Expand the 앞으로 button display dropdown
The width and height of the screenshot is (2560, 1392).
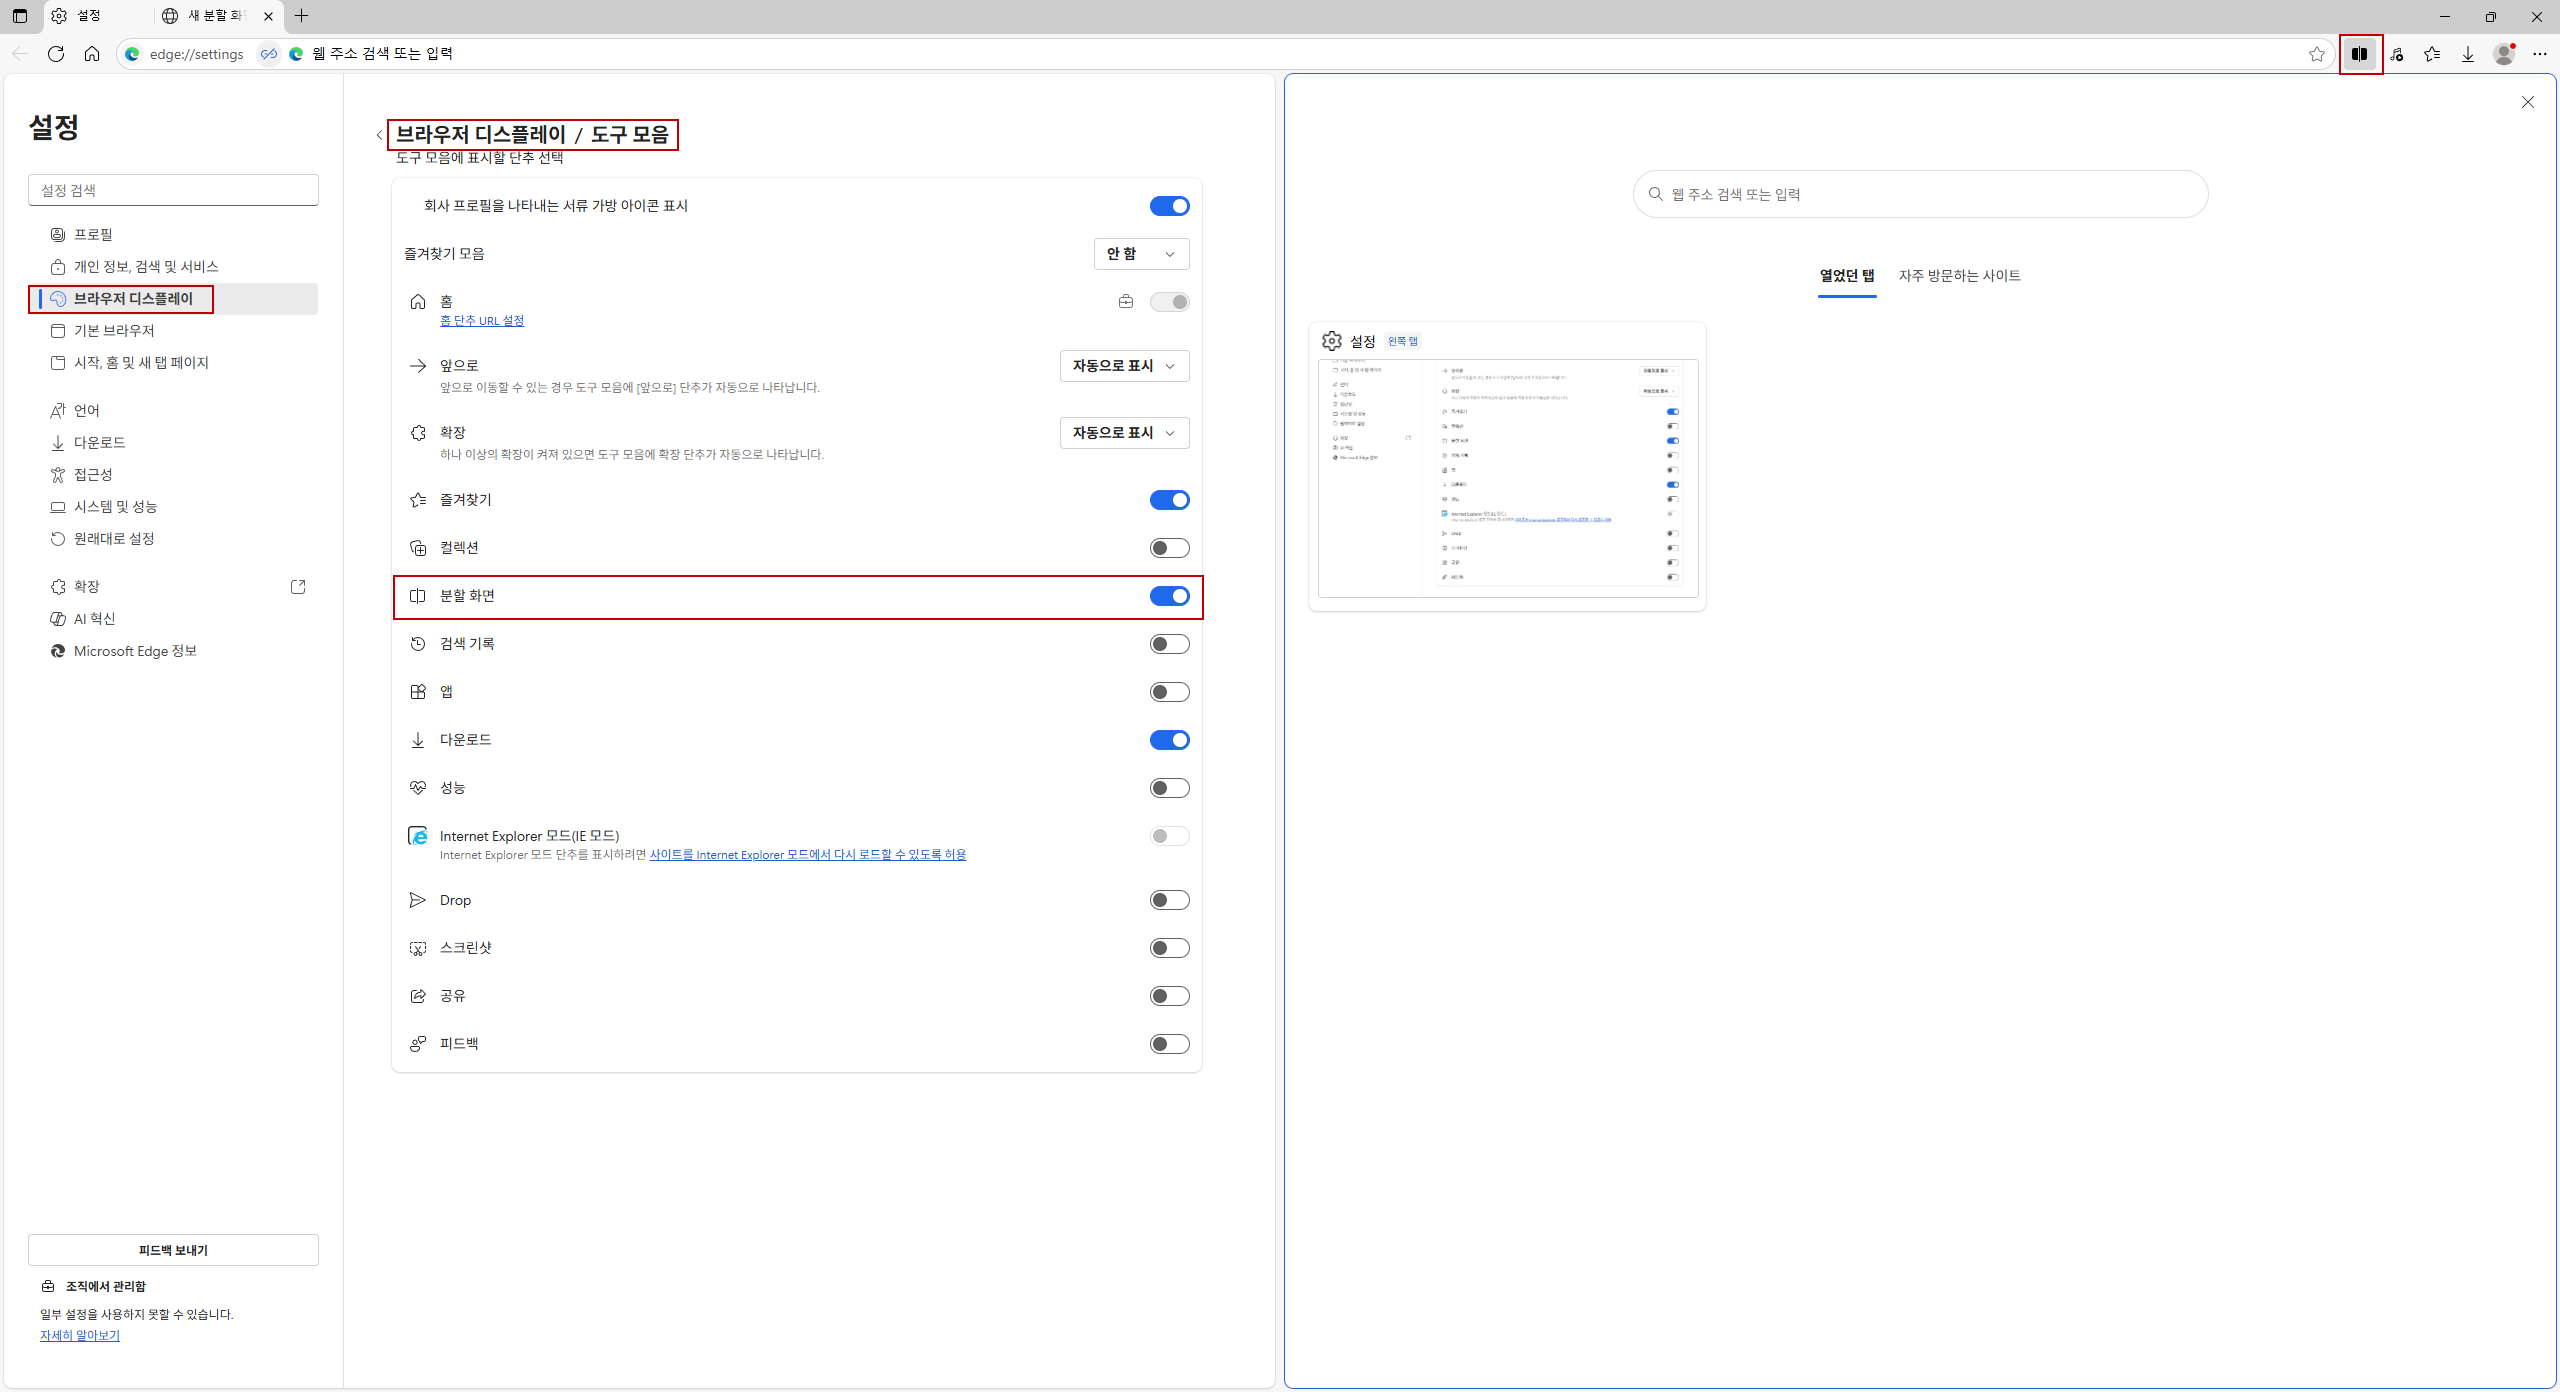1124,366
